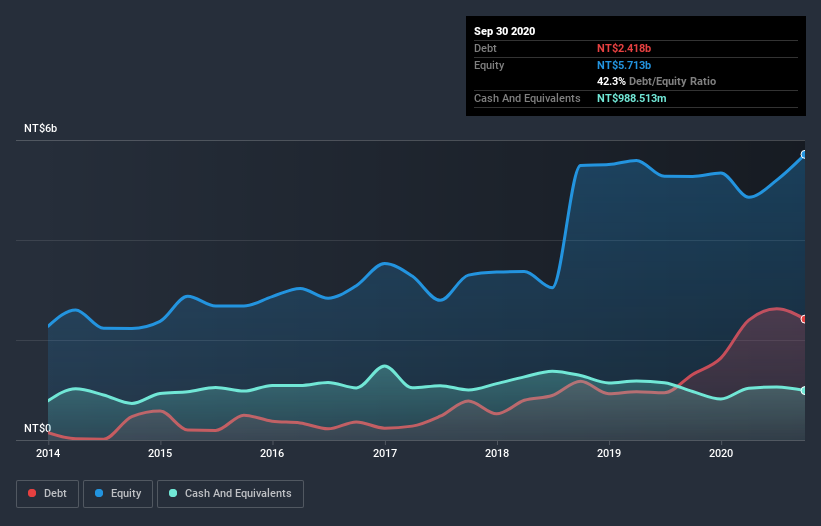Select the 2019 x-axis label
The width and height of the screenshot is (821, 526).
[x=609, y=453]
